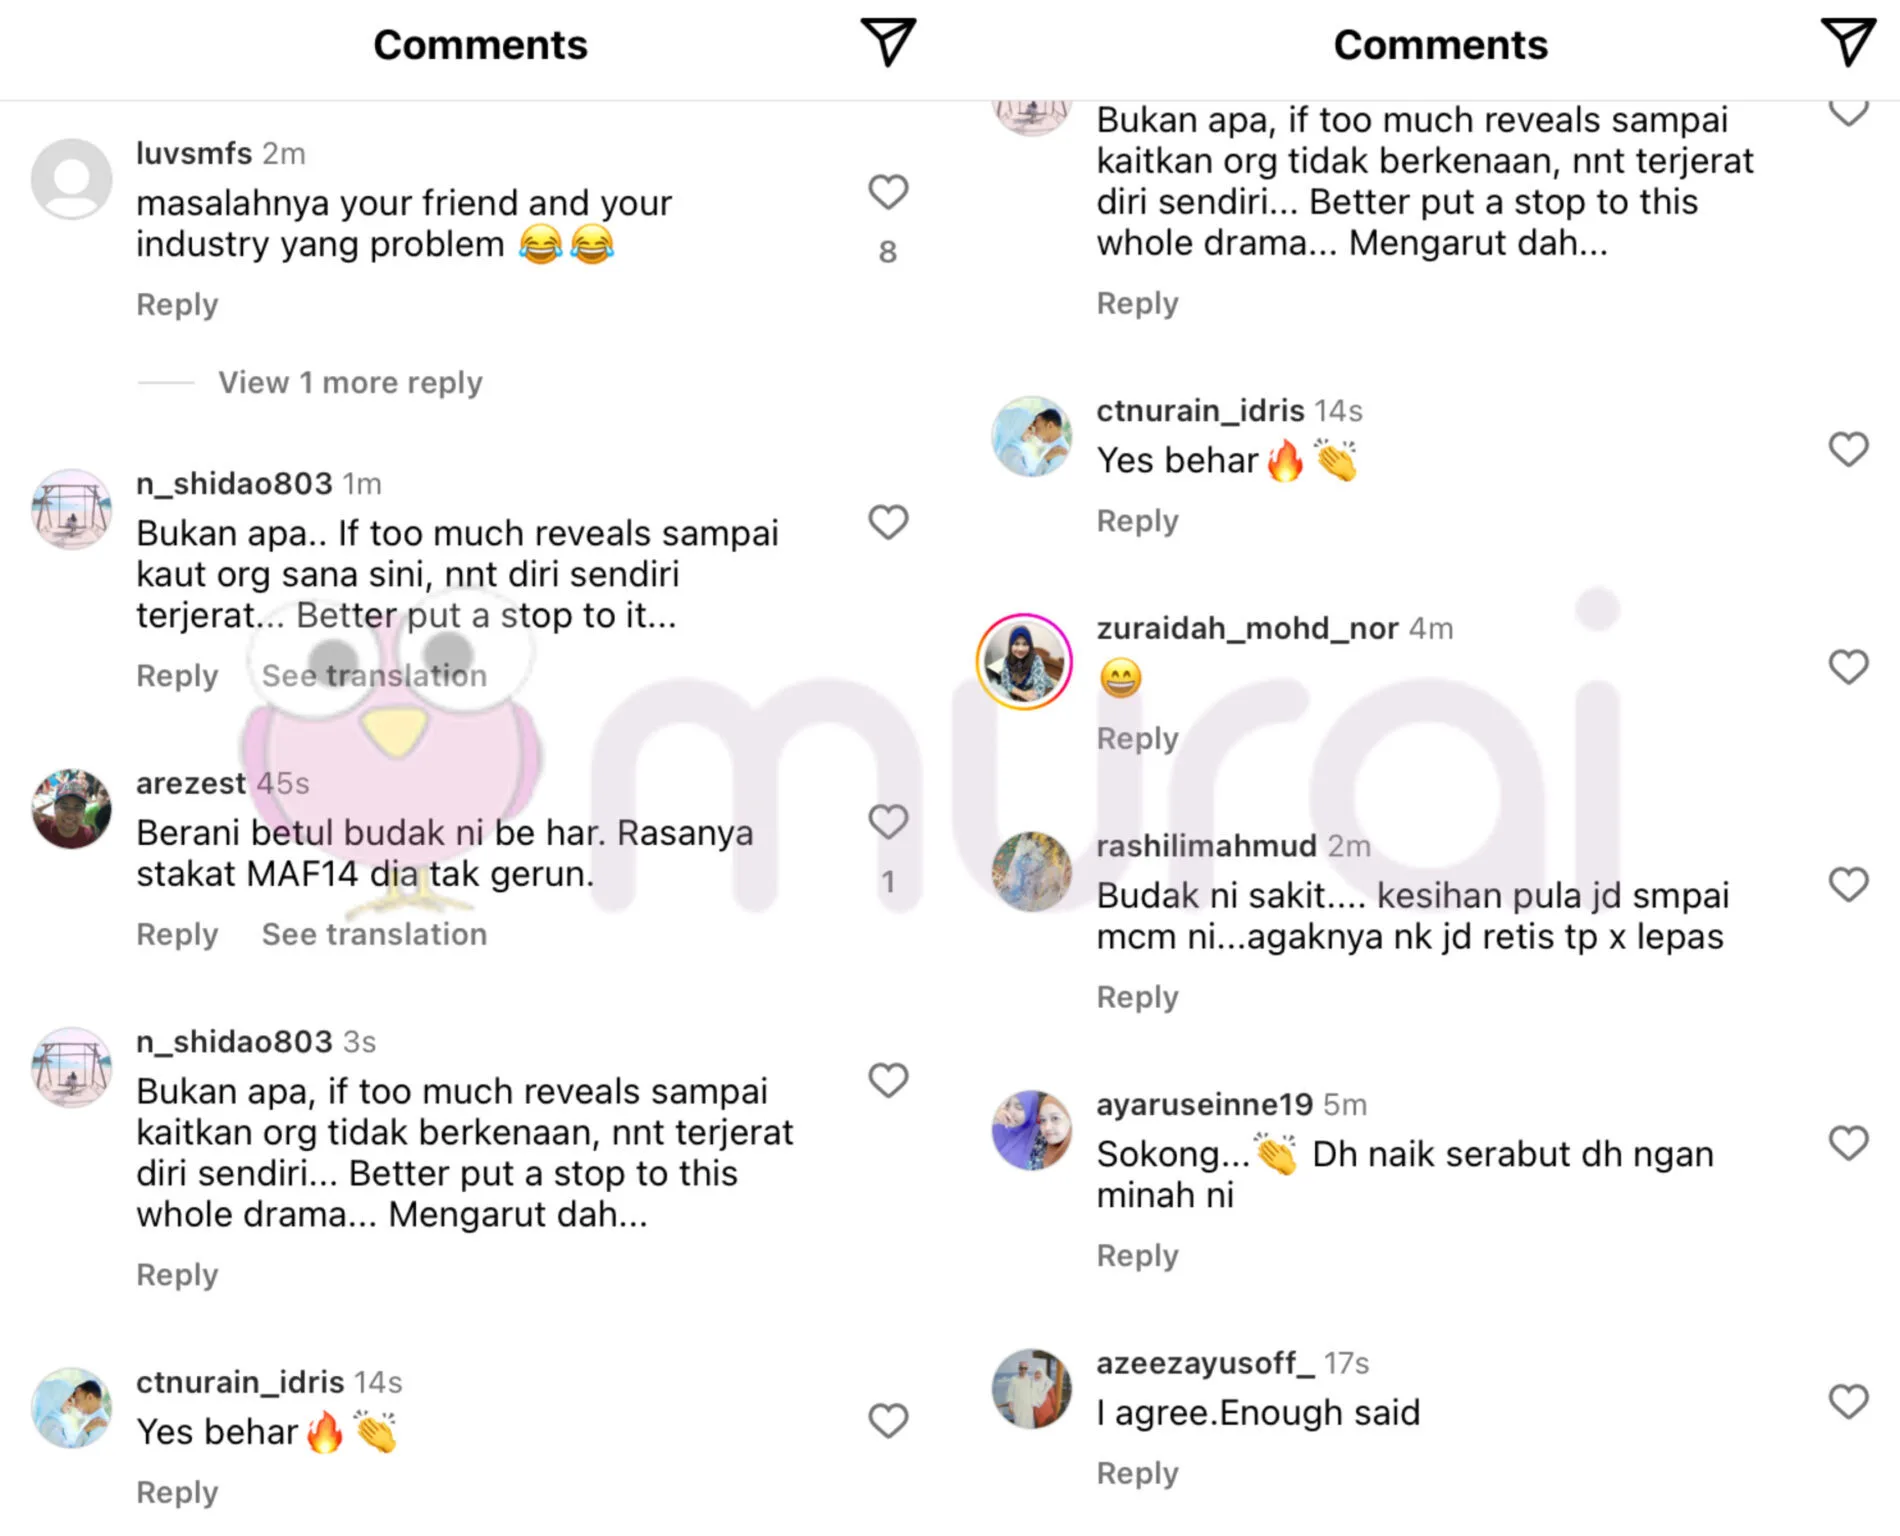This screenshot has height=1536, width=1900.
Task: See translation of arezest's comment
Action: tap(374, 934)
